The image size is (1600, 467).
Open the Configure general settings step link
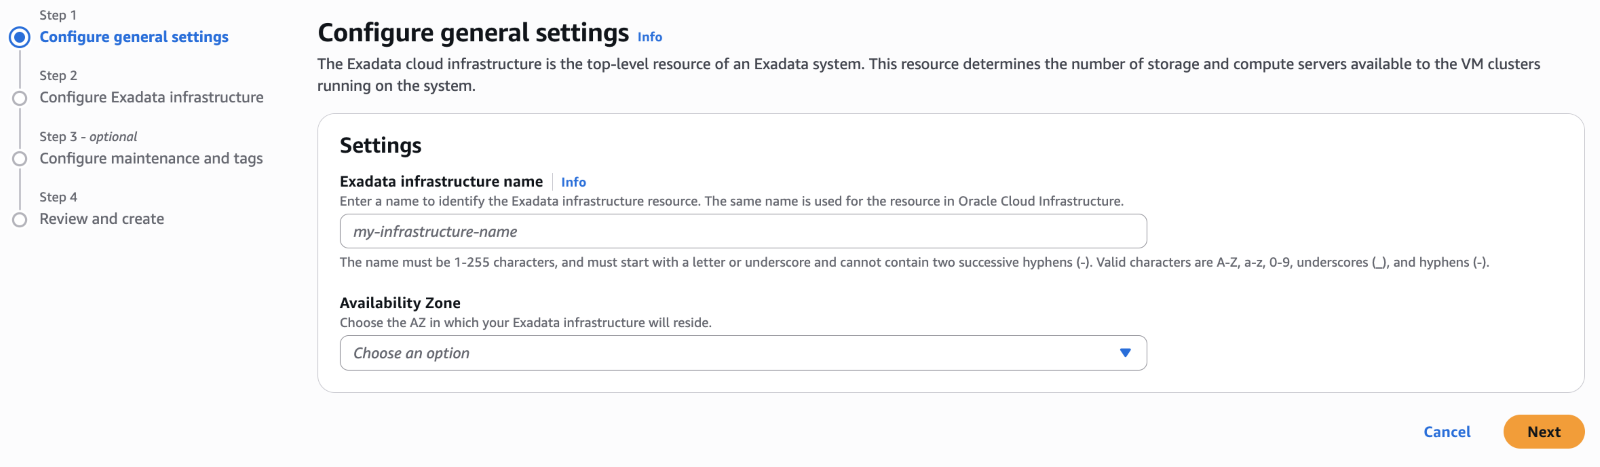134,37
